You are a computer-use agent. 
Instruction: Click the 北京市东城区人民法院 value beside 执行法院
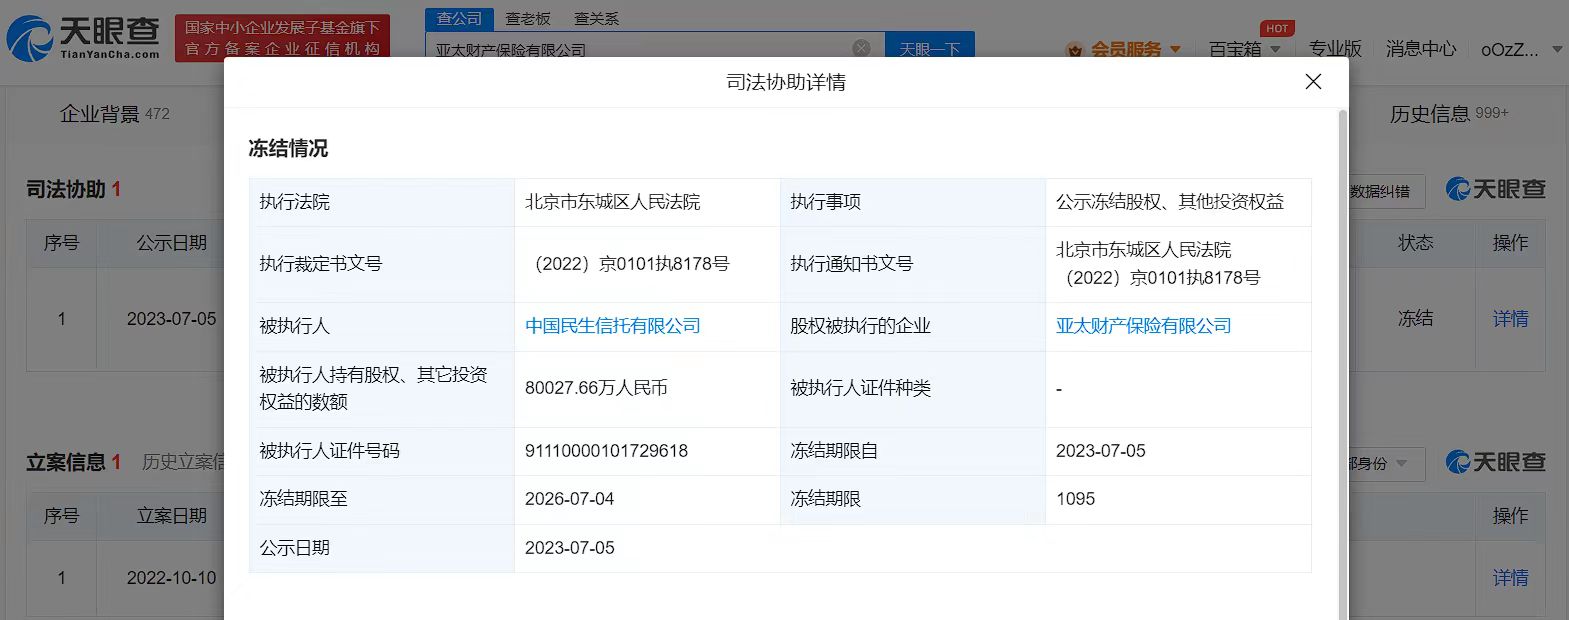click(x=612, y=202)
